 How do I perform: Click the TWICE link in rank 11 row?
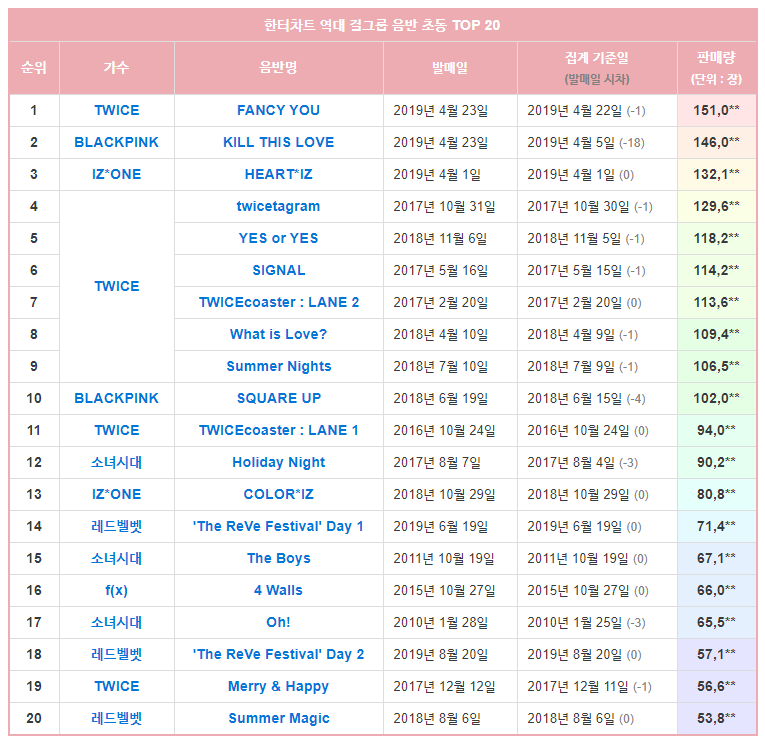tap(117, 430)
